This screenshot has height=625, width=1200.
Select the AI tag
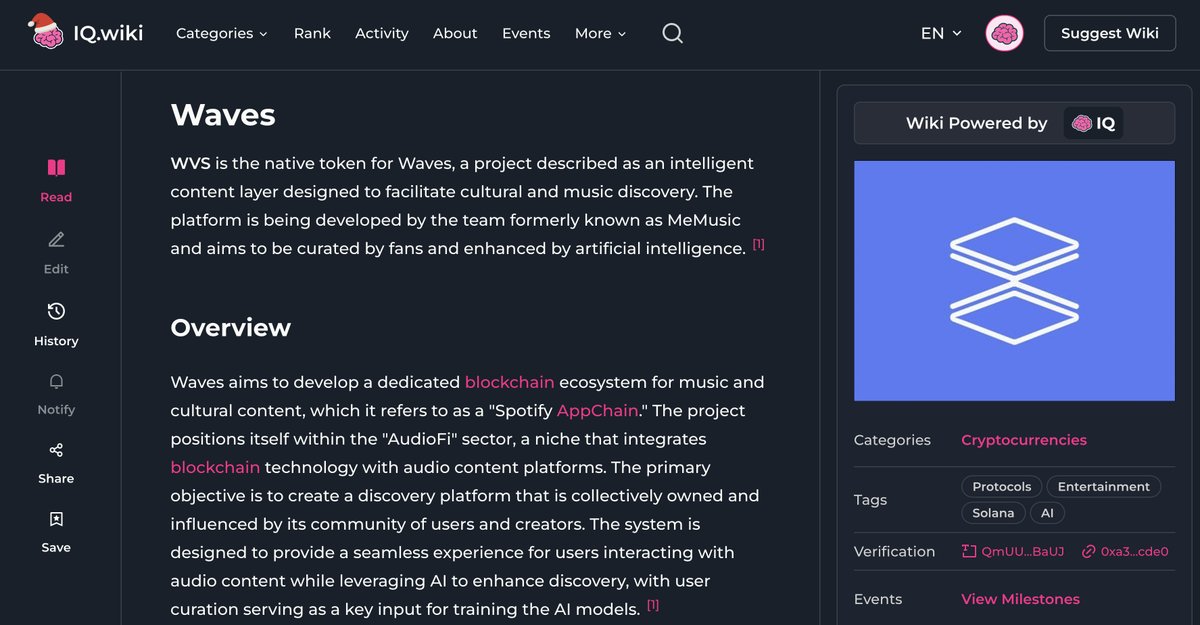pyautogui.click(x=1047, y=513)
